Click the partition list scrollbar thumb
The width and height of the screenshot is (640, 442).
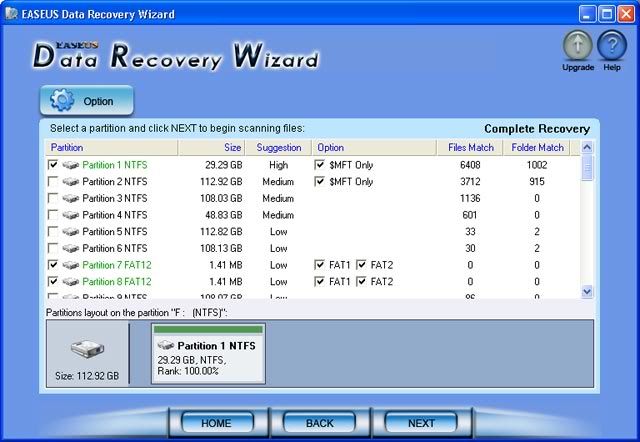[587, 167]
